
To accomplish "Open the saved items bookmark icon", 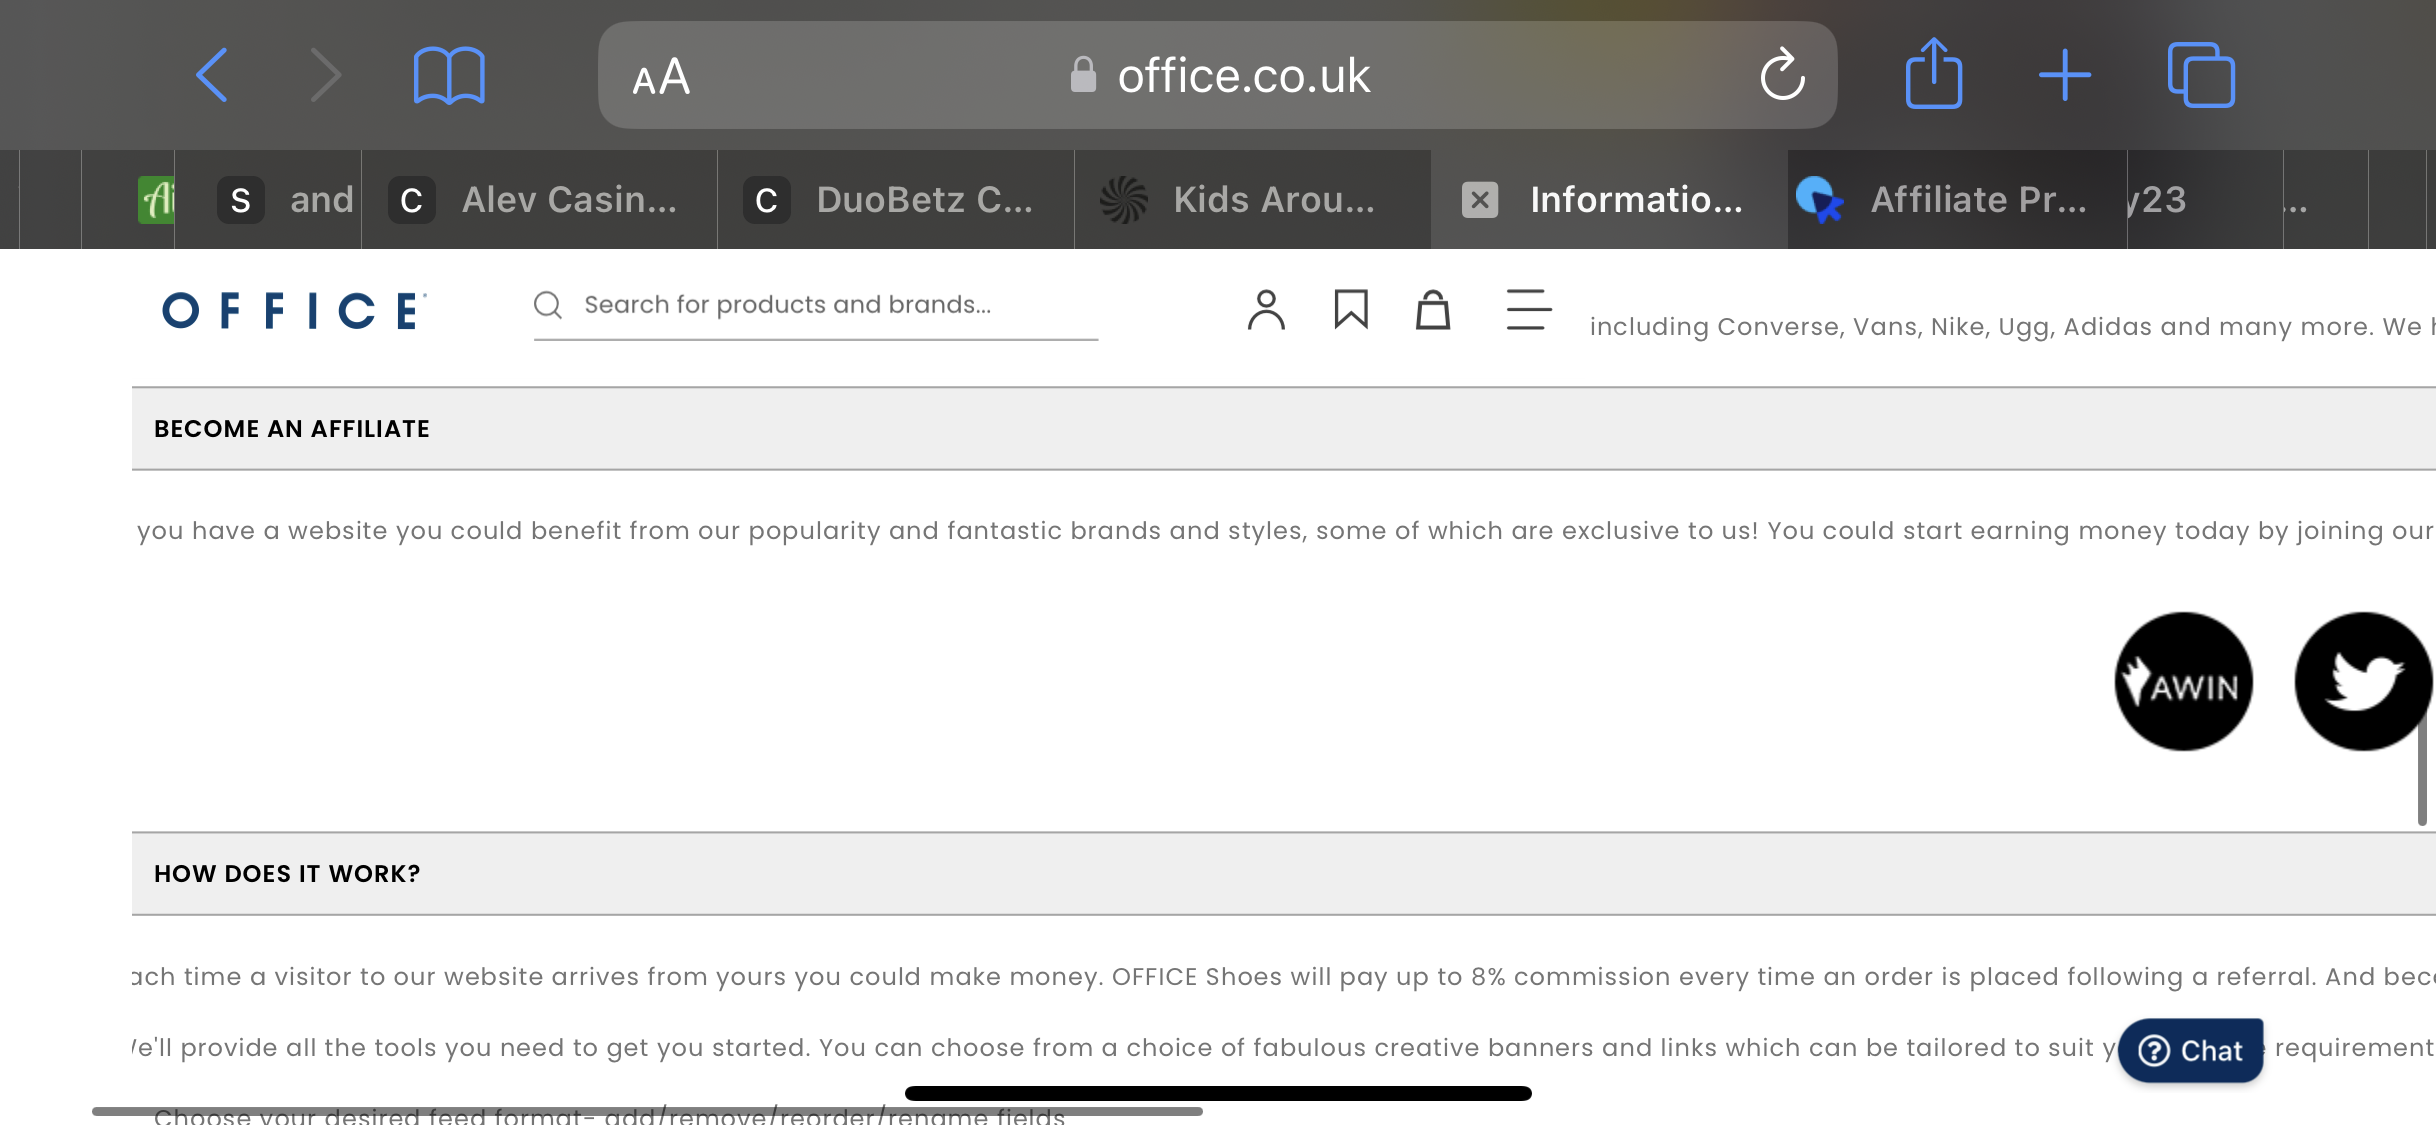I will tap(1351, 309).
